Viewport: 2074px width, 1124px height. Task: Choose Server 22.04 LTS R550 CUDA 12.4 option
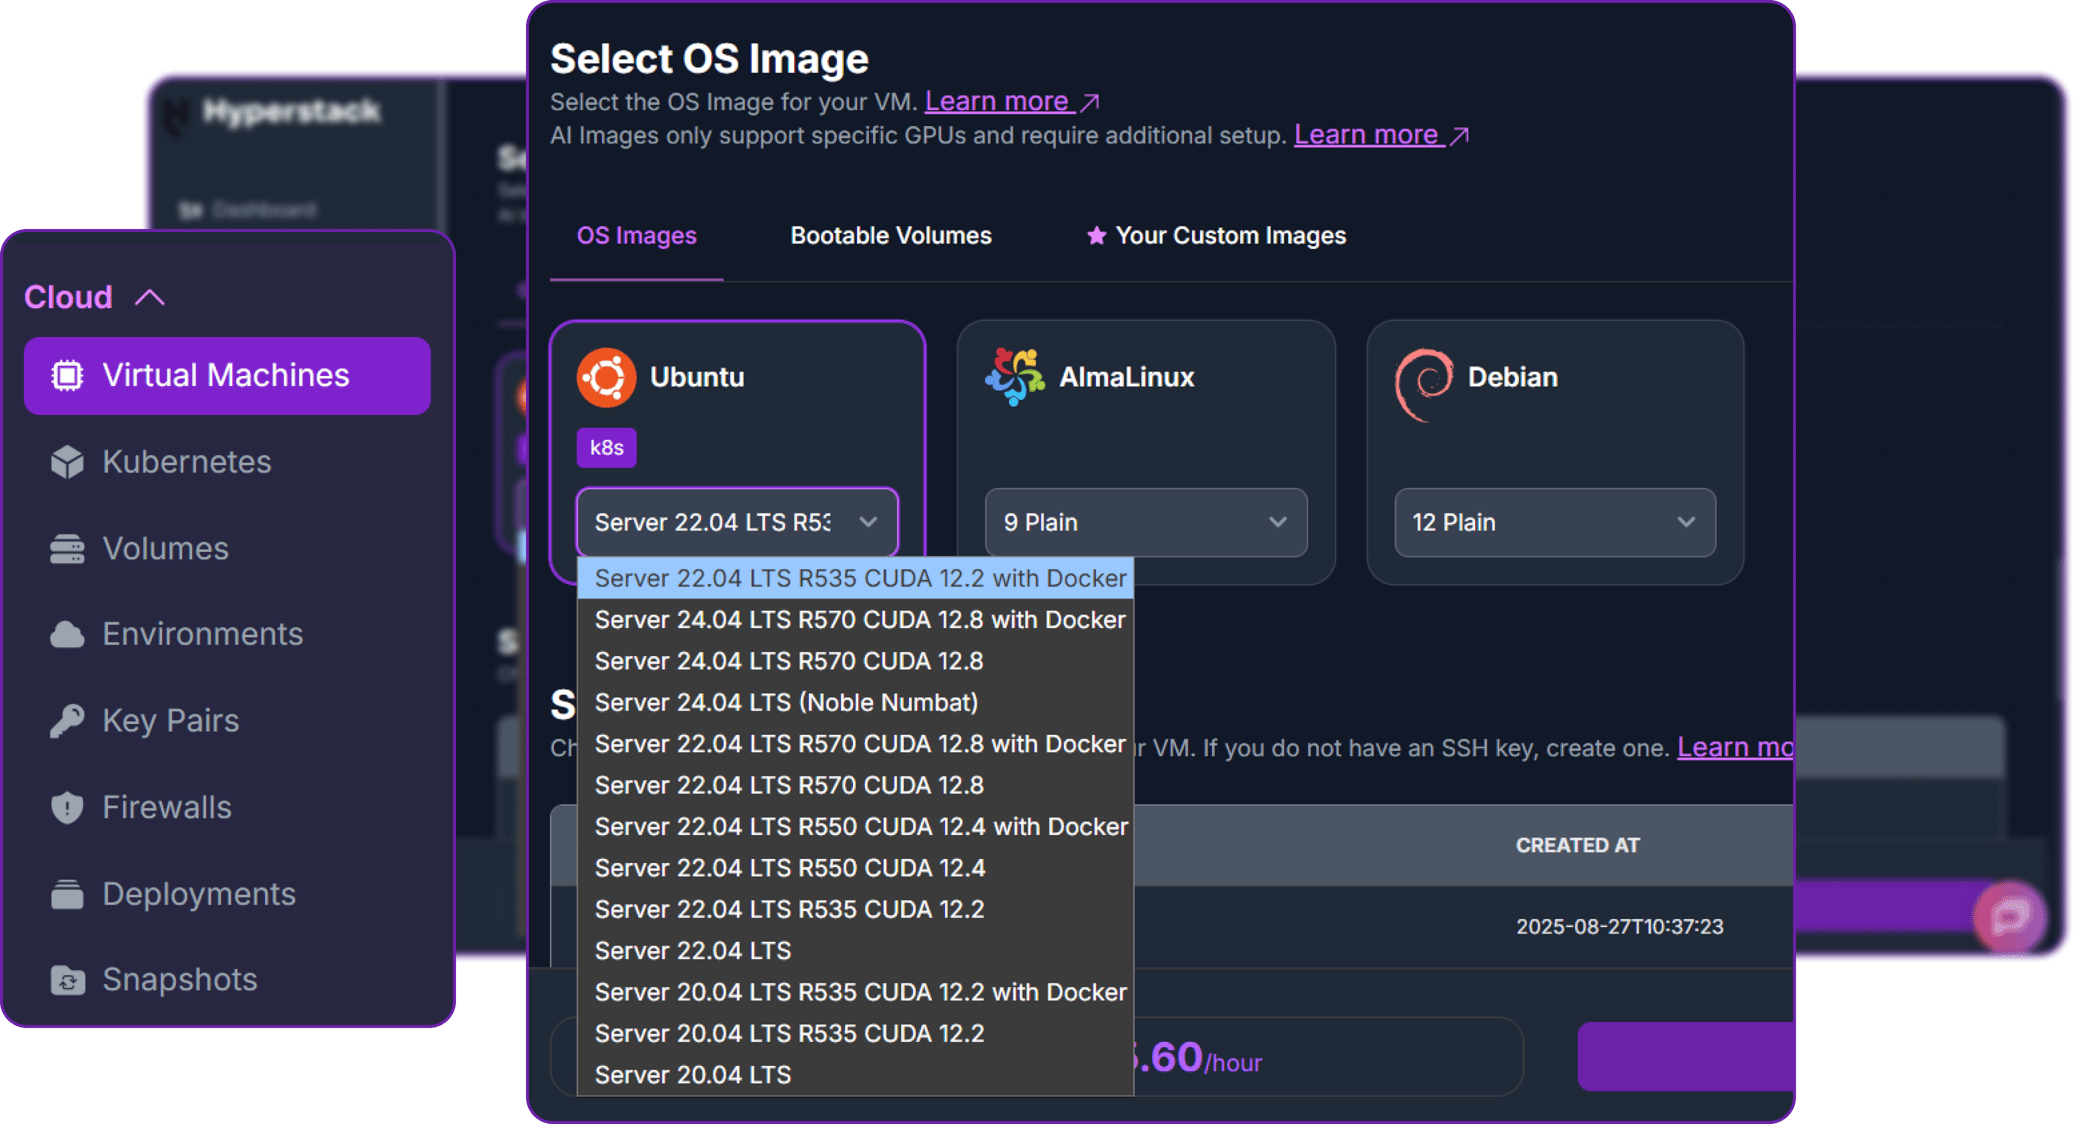pos(790,868)
